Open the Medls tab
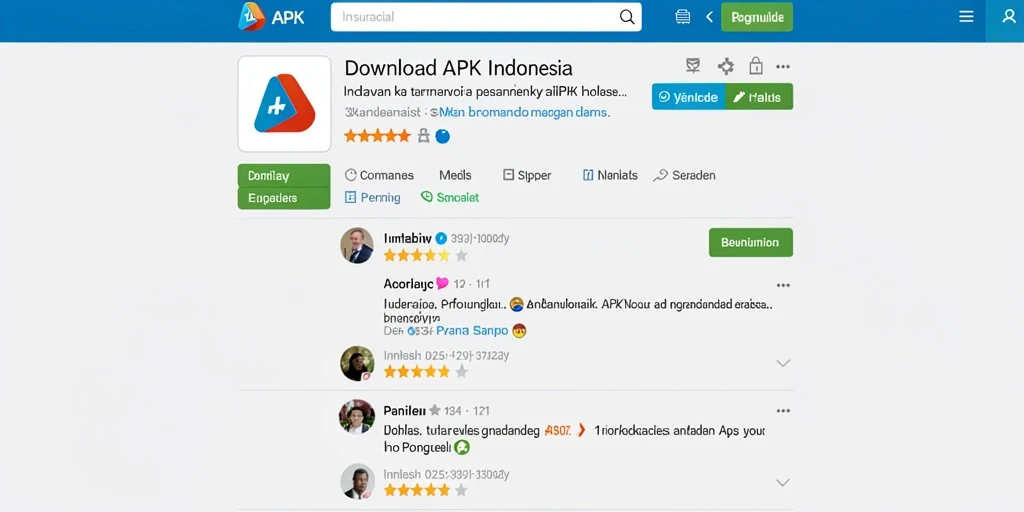Image resolution: width=1024 pixels, height=512 pixels. tap(455, 175)
